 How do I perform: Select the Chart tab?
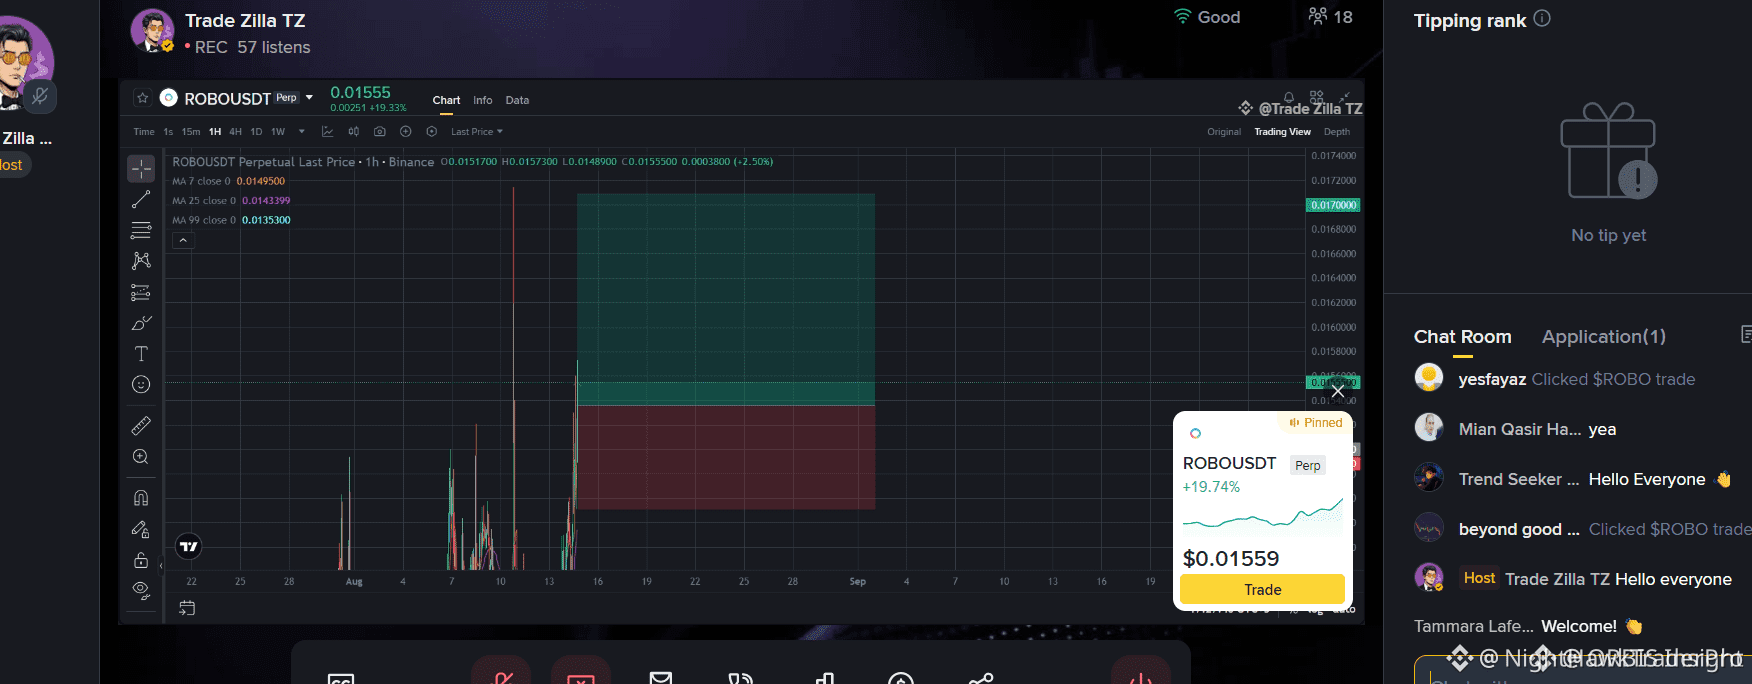pos(446,100)
